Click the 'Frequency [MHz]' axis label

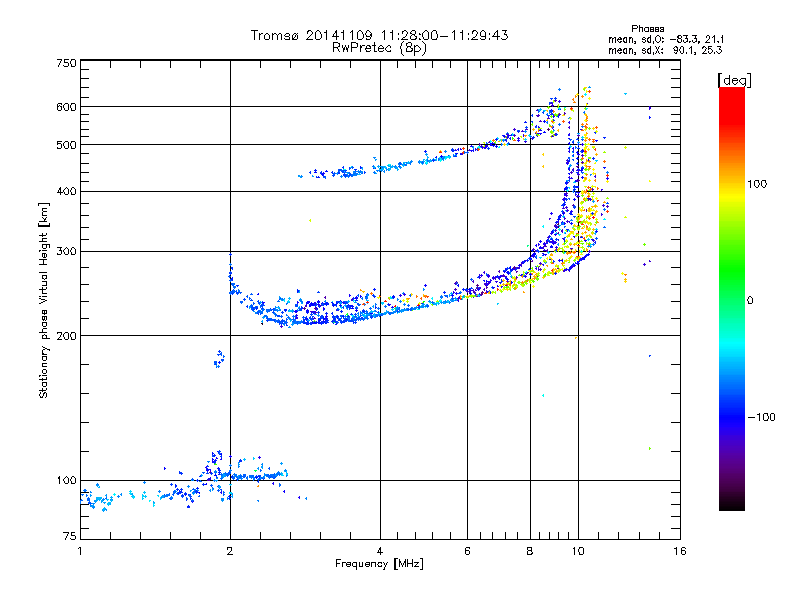379,564
